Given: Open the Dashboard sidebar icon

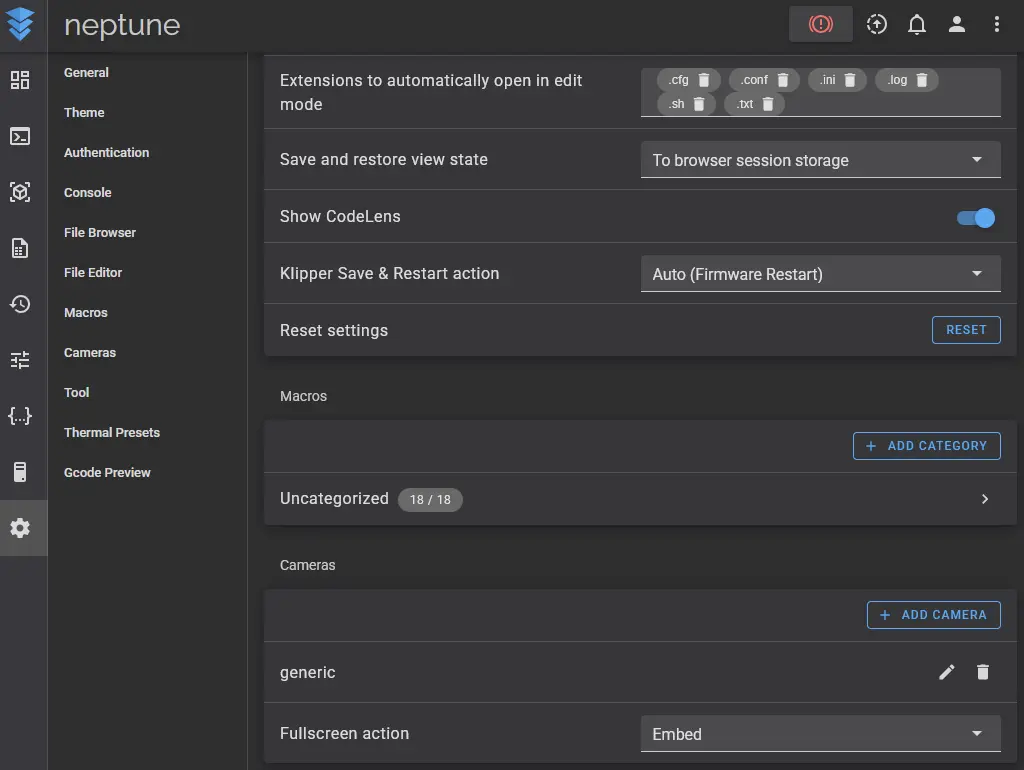Looking at the screenshot, I should (x=20, y=80).
